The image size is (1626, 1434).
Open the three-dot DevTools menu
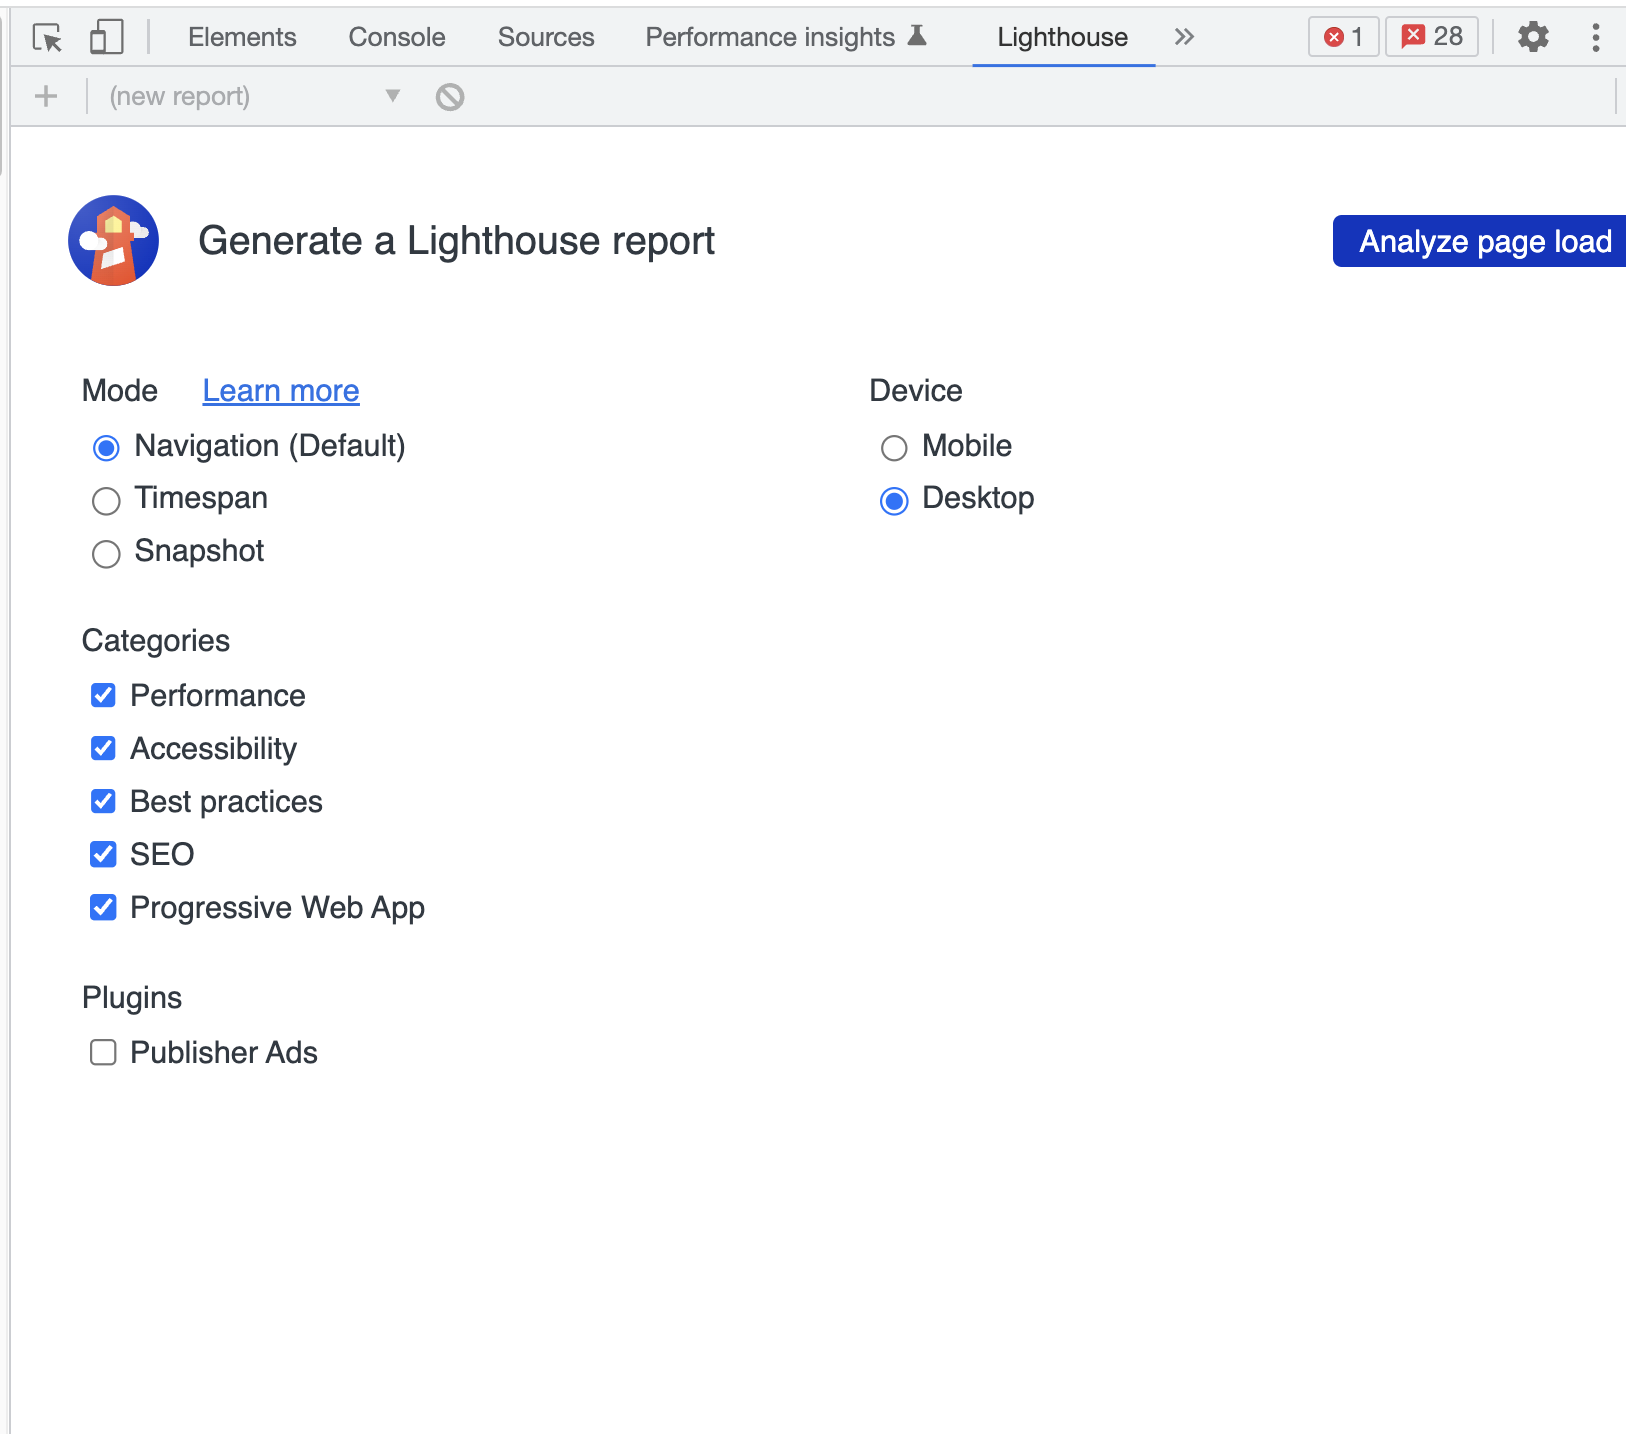click(1596, 37)
